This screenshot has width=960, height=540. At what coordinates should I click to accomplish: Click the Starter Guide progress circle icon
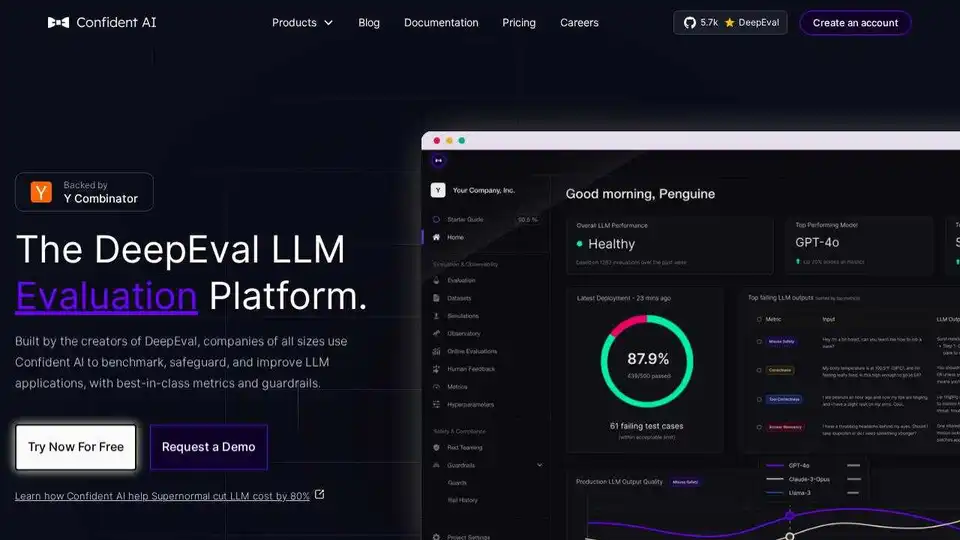tap(436, 219)
